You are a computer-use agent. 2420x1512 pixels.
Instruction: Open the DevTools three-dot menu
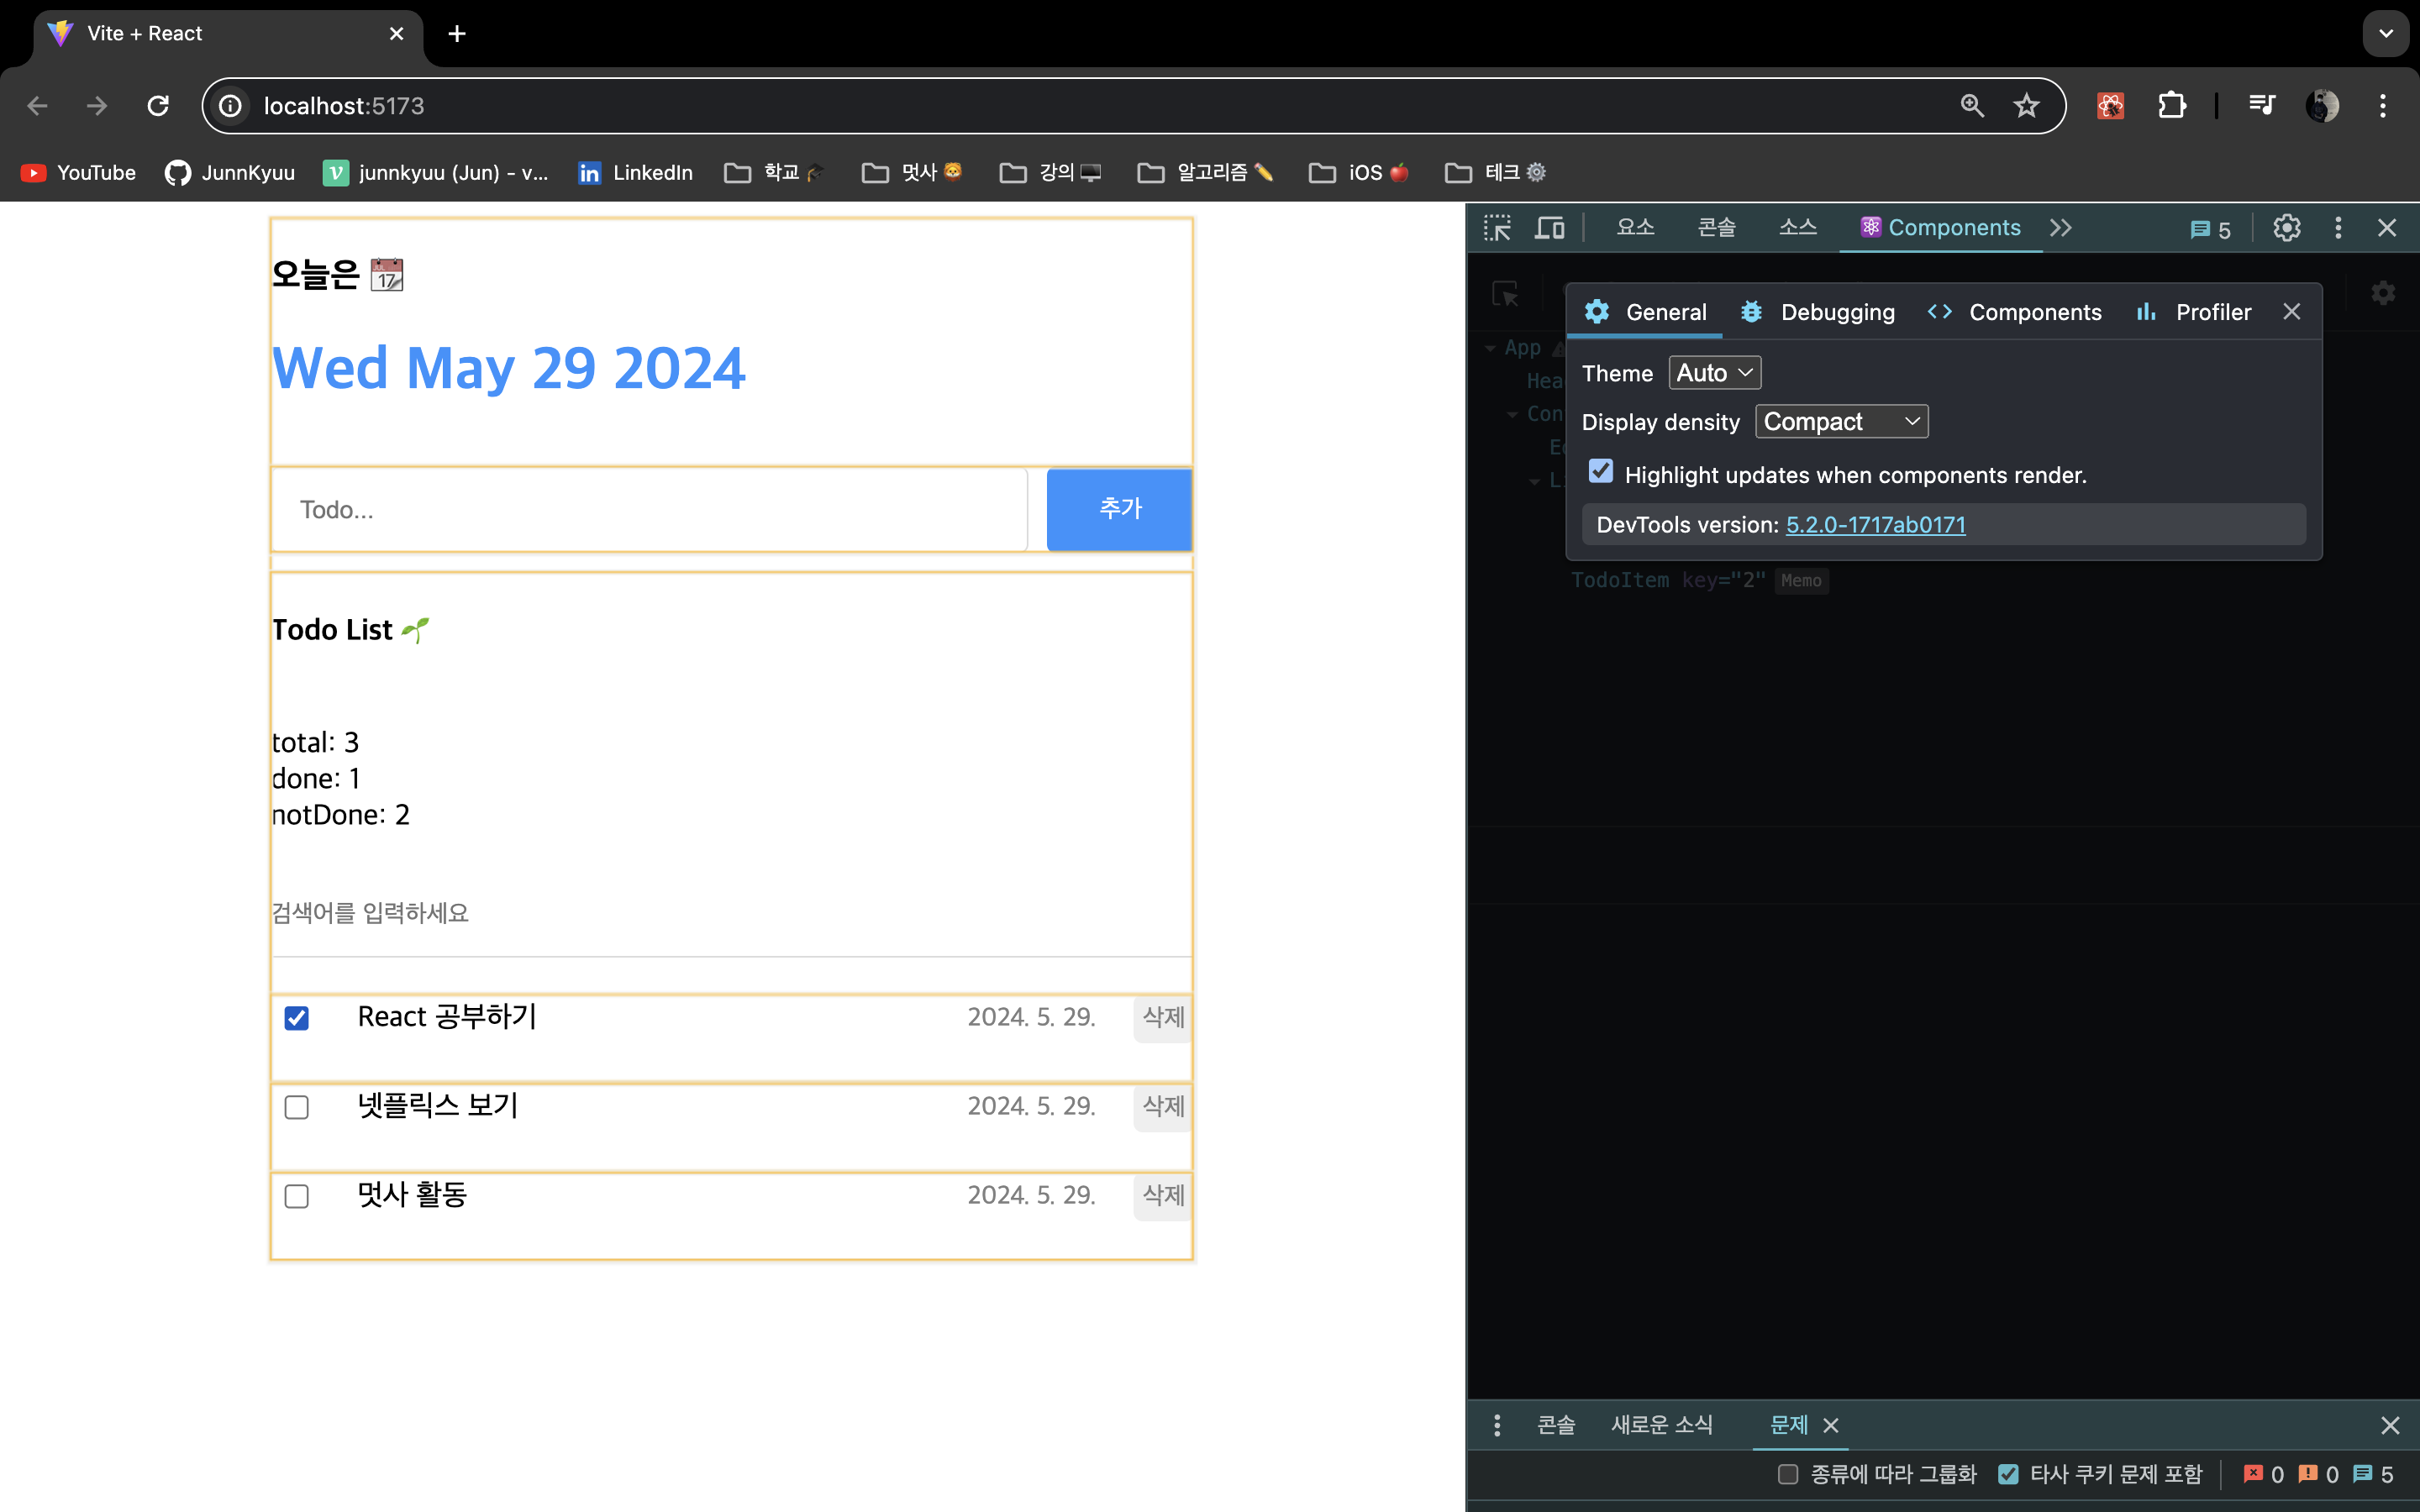coord(2338,228)
